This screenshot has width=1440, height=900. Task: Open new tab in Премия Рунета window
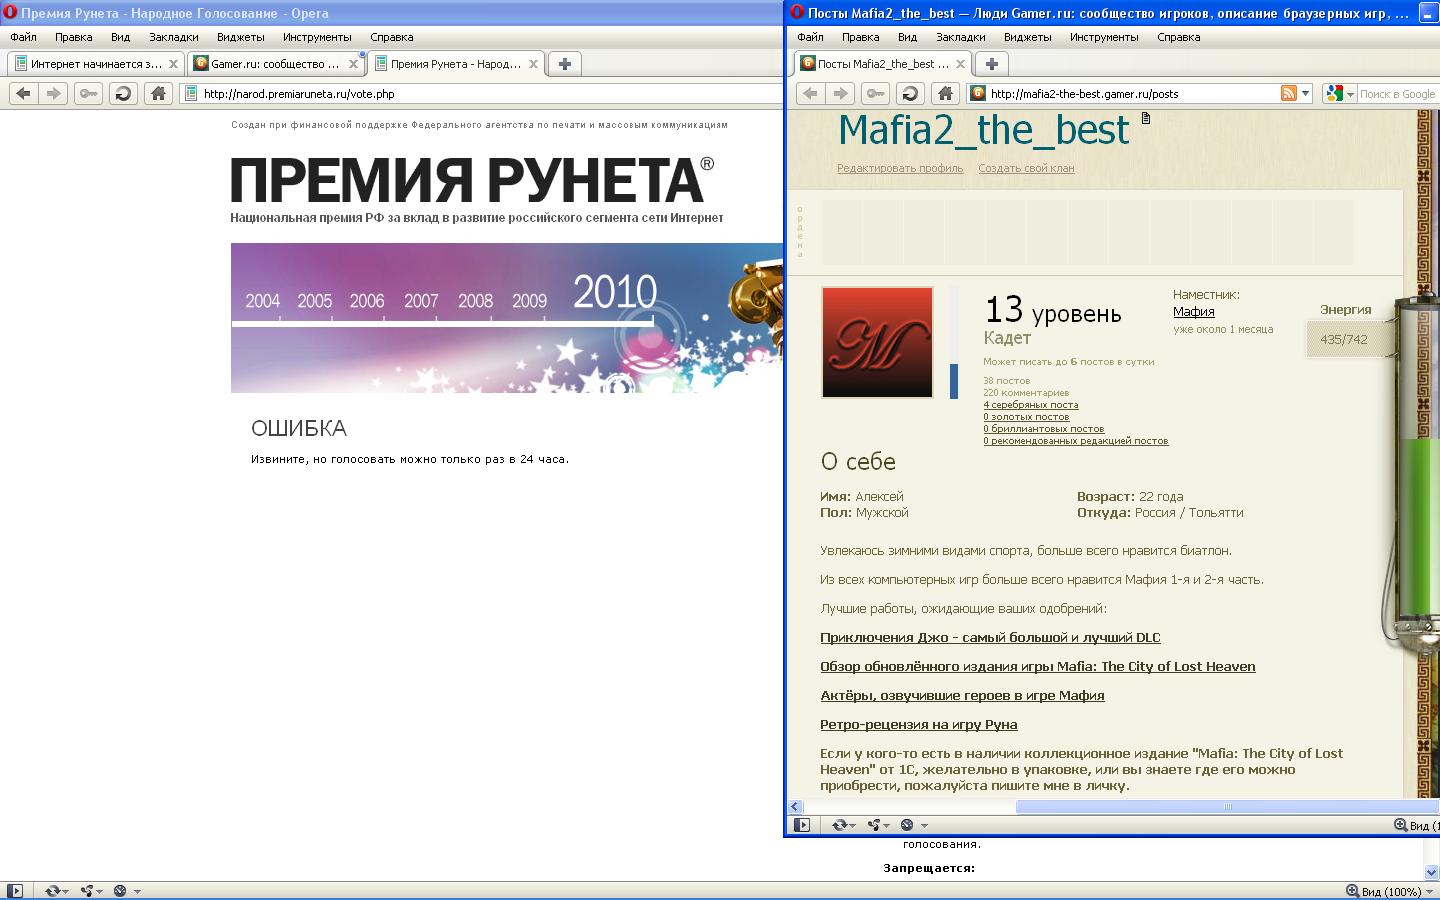pyautogui.click(x=565, y=63)
